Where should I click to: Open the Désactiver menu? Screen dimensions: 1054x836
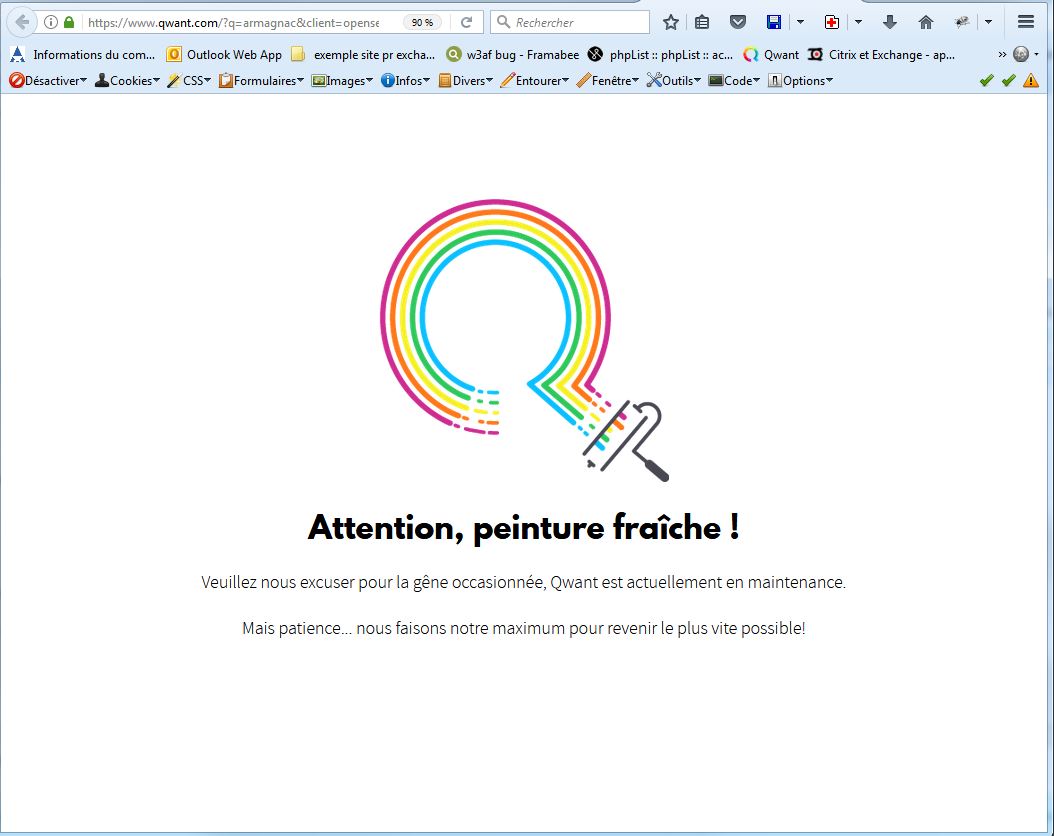[x=47, y=80]
